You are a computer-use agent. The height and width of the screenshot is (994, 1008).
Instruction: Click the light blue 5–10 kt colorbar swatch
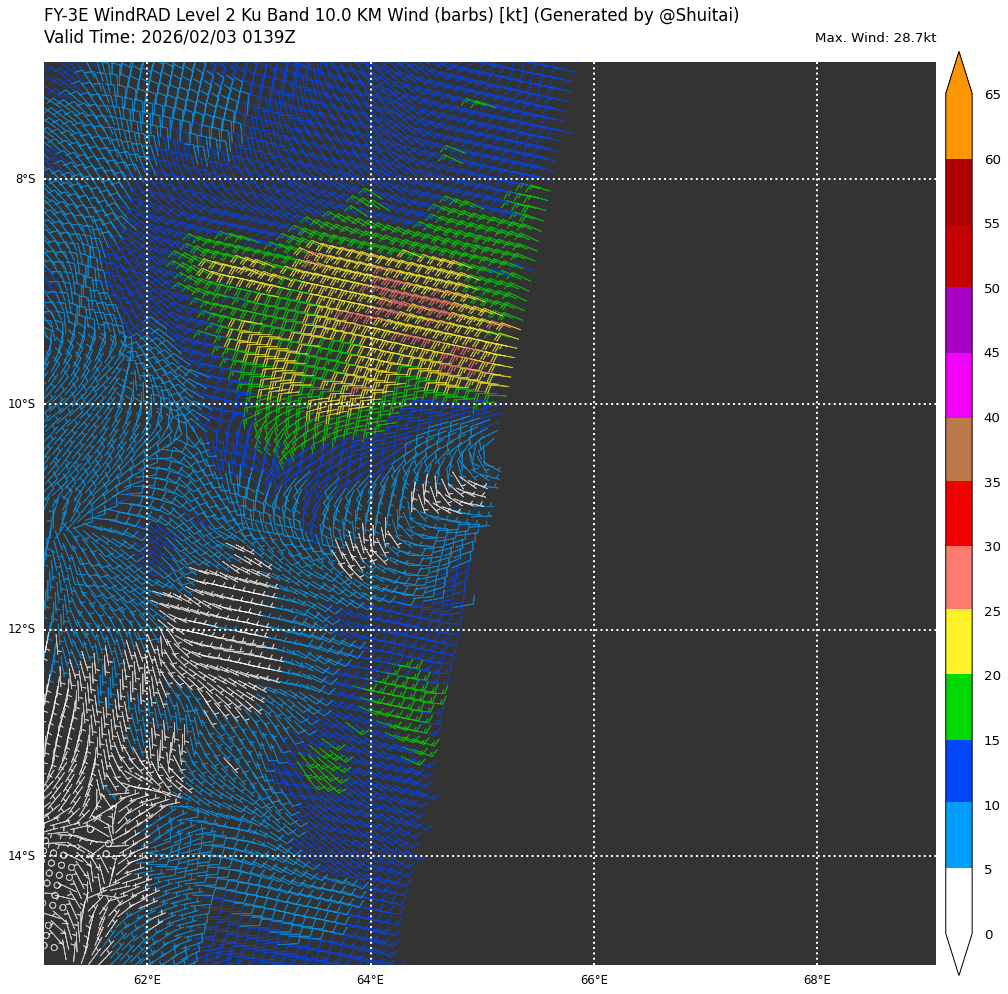click(x=958, y=835)
